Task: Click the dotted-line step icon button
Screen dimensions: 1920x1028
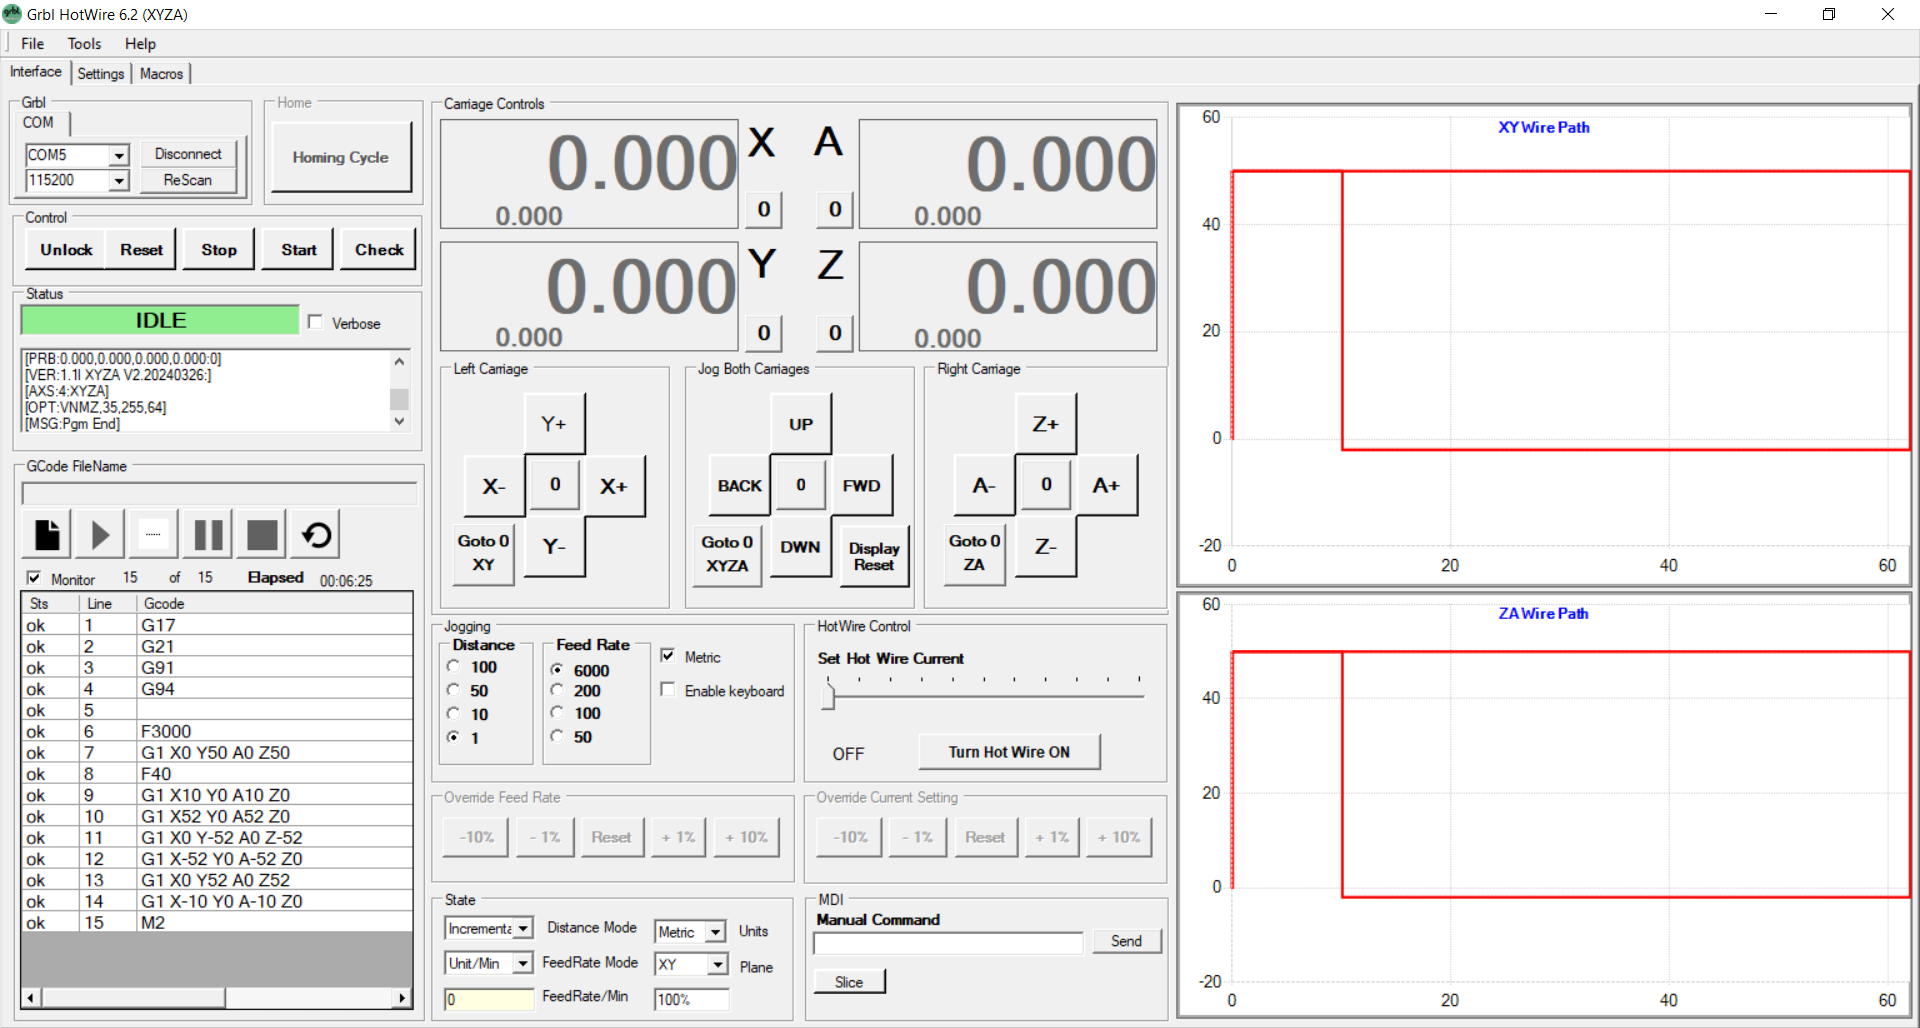Action: point(153,535)
